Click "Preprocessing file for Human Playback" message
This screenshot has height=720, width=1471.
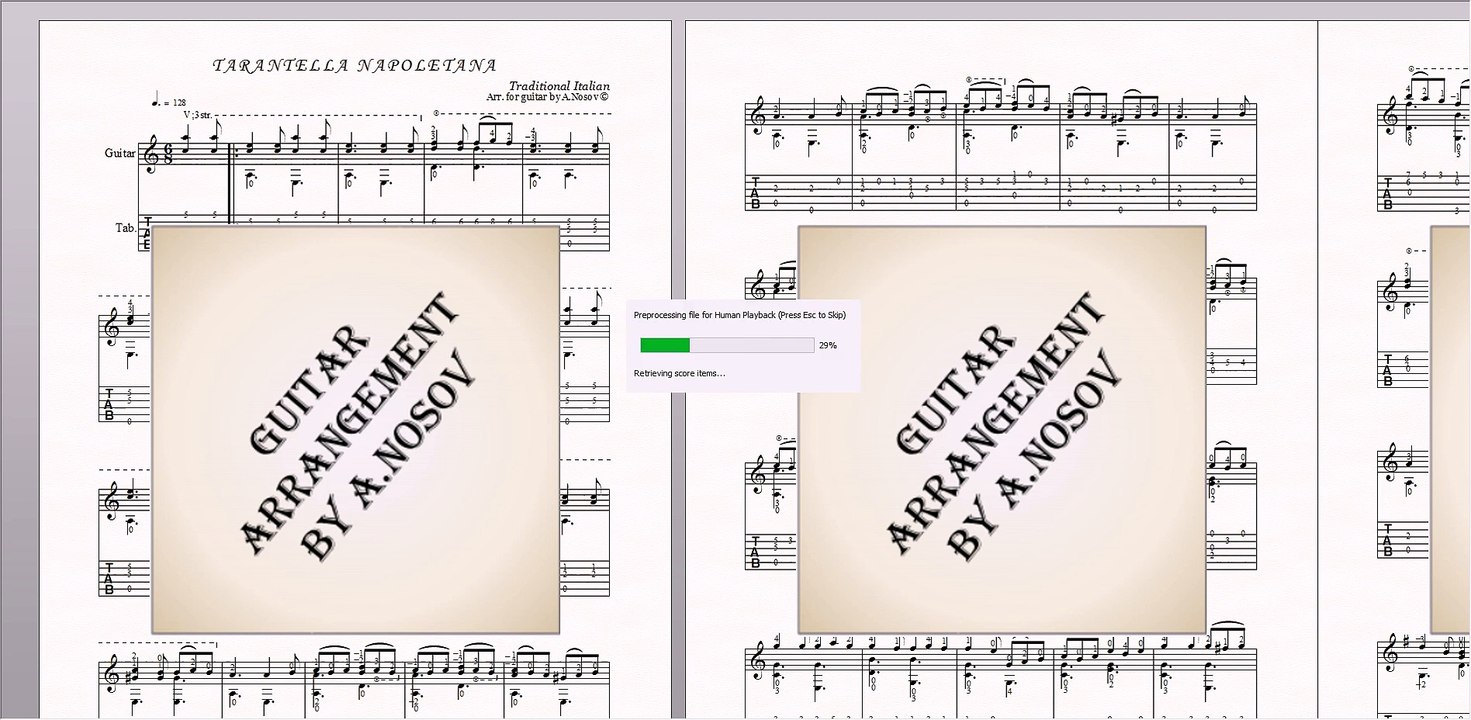[740, 315]
